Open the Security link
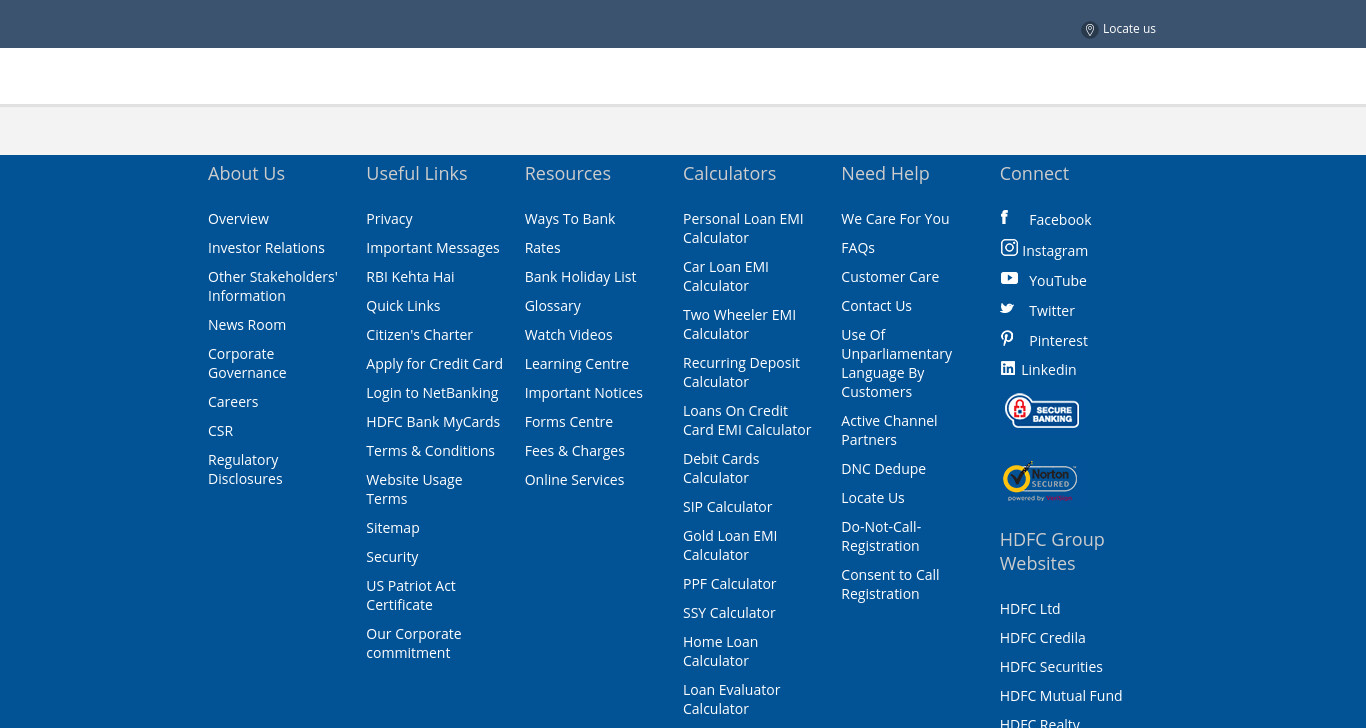 pyautogui.click(x=392, y=557)
